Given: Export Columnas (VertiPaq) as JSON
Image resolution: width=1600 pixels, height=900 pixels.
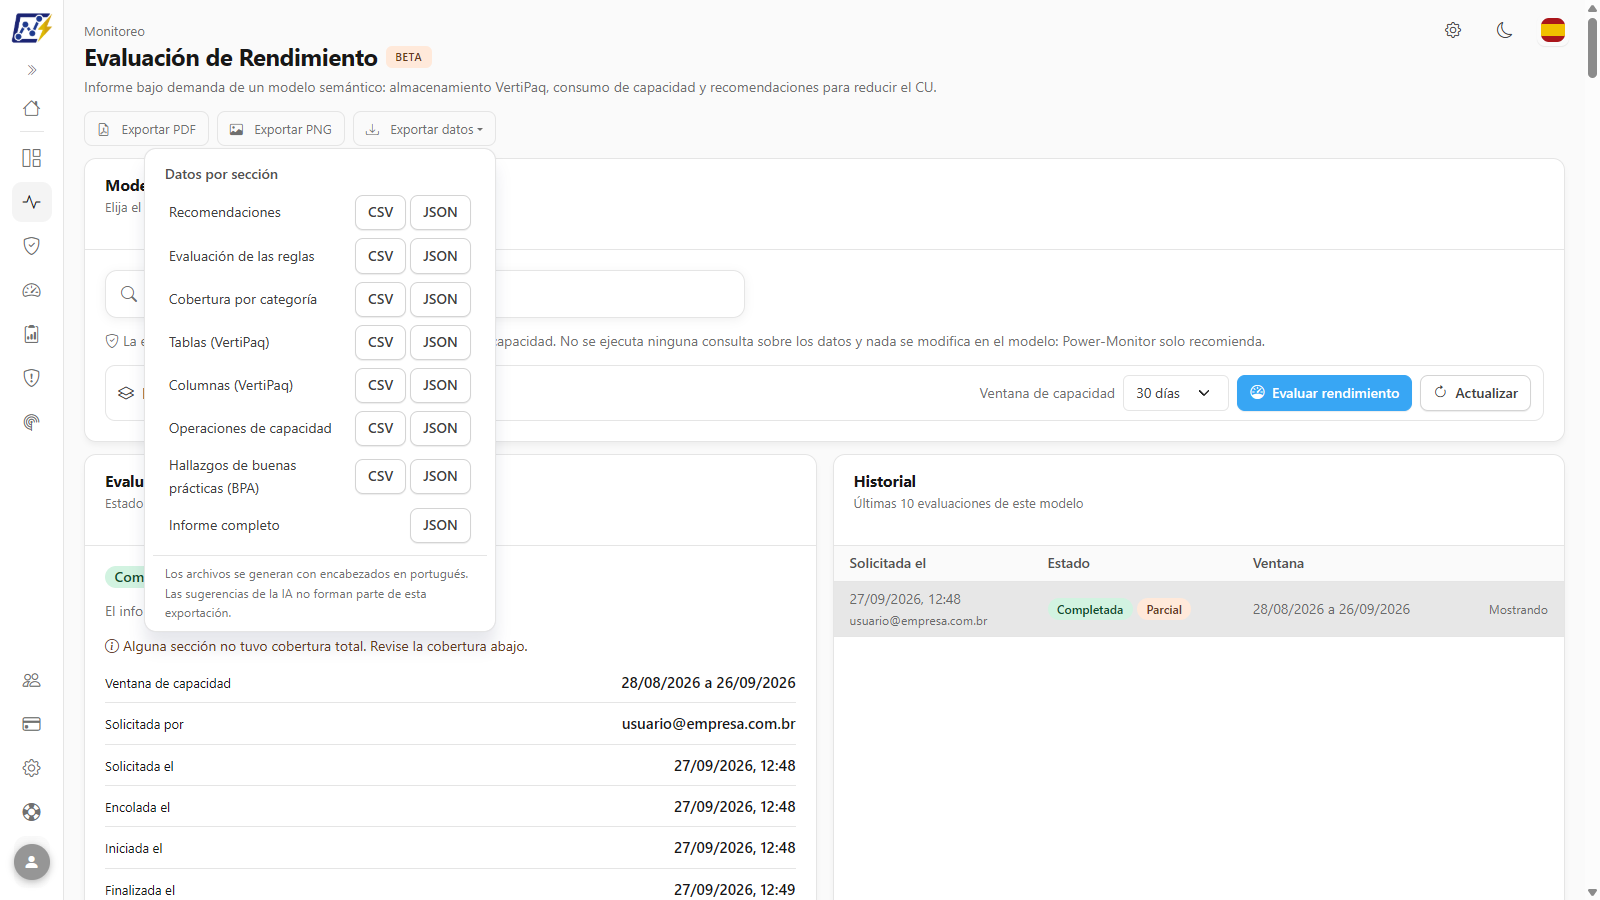Looking at the screenshot, I should [x=440, y=385].
